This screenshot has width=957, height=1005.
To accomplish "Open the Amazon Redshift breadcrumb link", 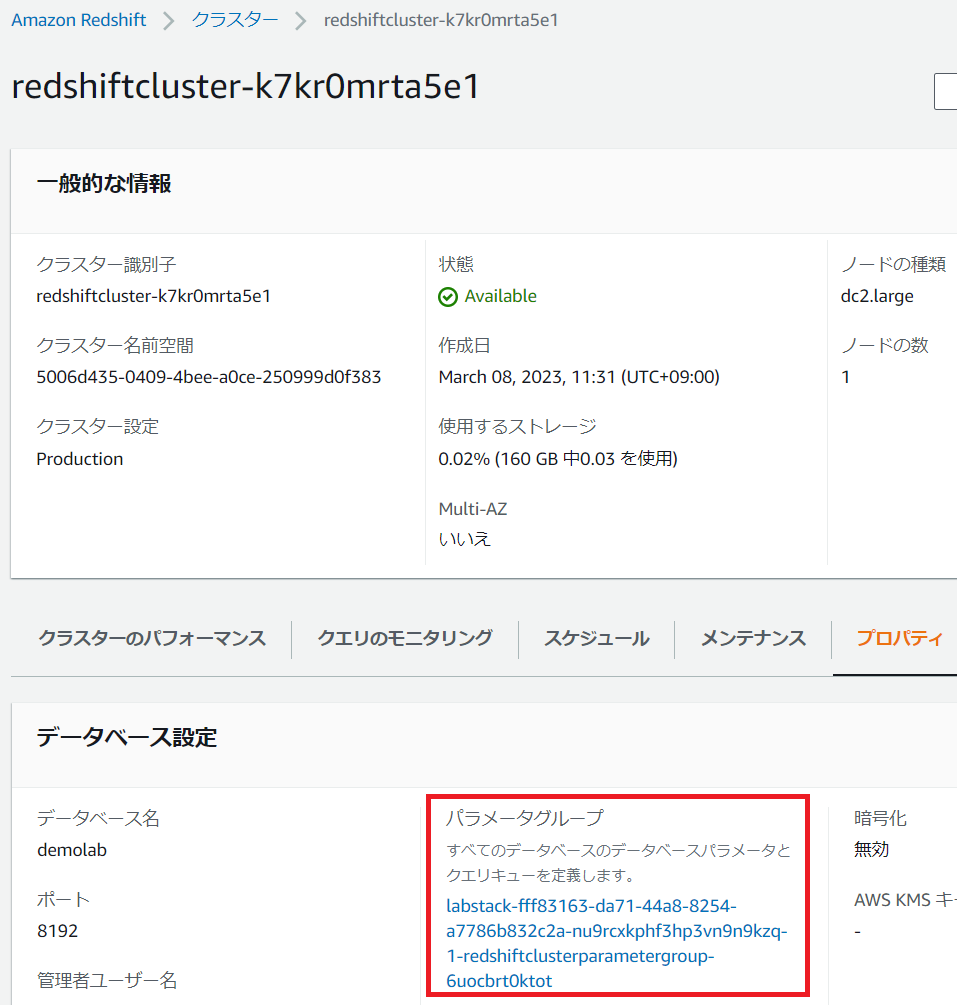I will click(79, 21).
